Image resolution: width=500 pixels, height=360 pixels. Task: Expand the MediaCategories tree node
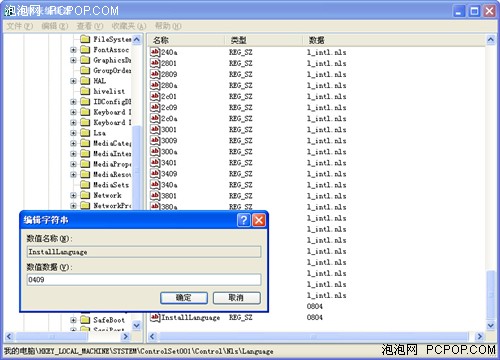pos(73,143)
